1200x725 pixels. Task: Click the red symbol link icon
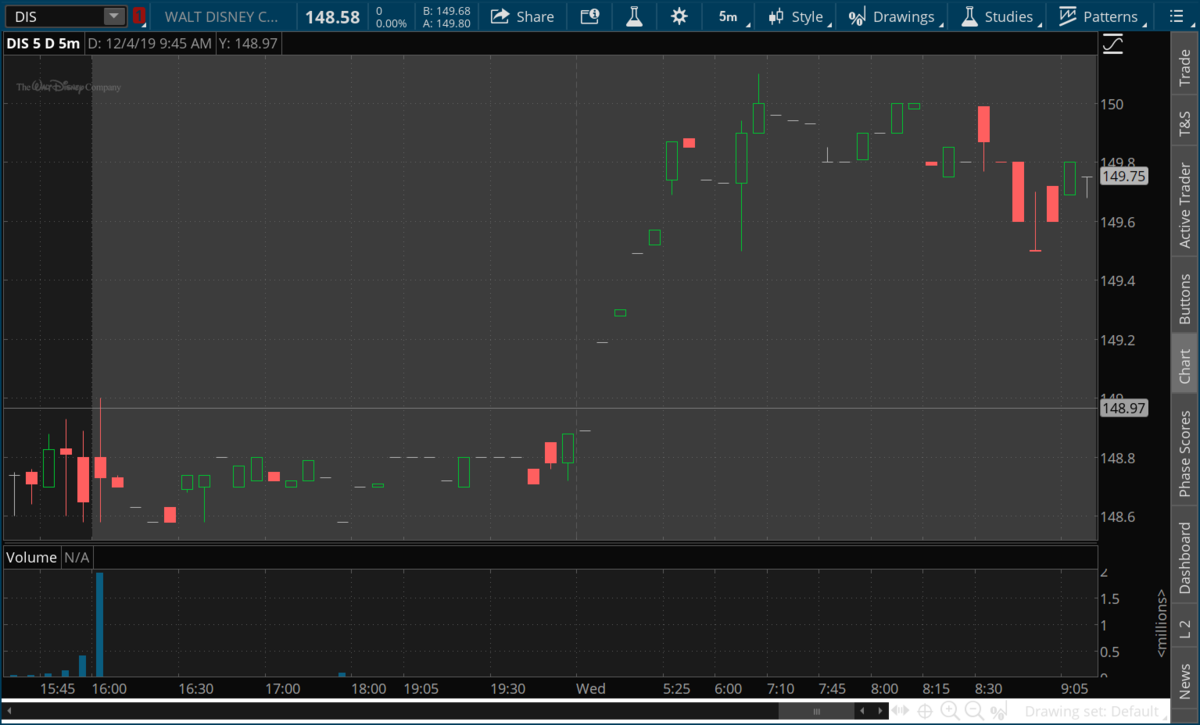[139, 16]
